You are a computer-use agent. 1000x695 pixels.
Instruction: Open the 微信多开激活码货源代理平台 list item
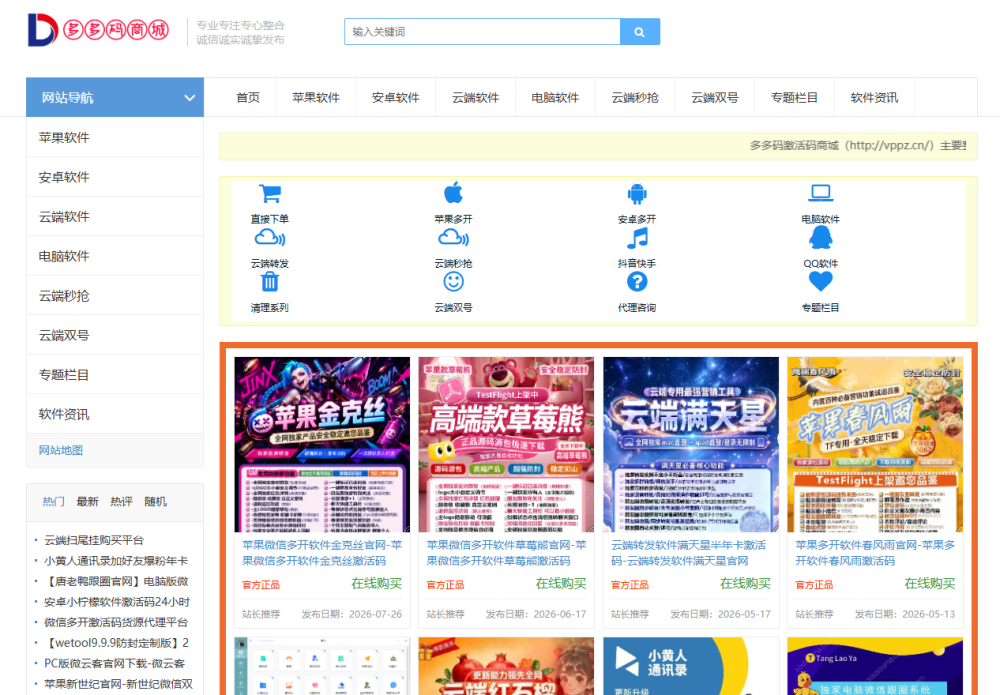click(116, 622)
